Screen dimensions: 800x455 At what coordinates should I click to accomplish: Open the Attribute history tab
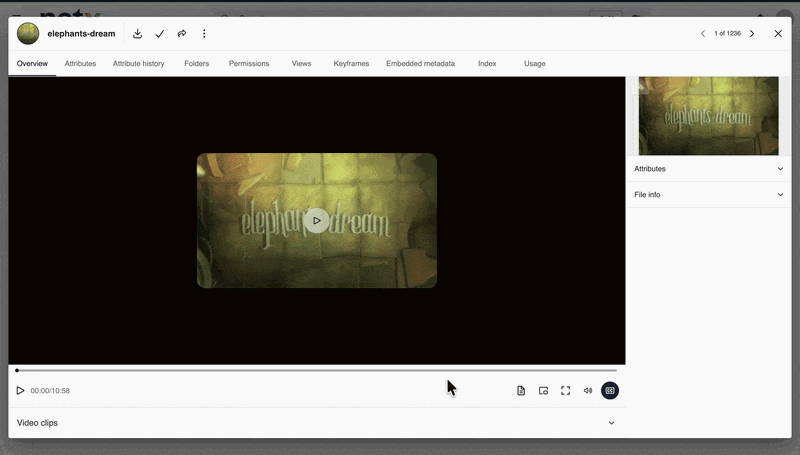(138, 64)
